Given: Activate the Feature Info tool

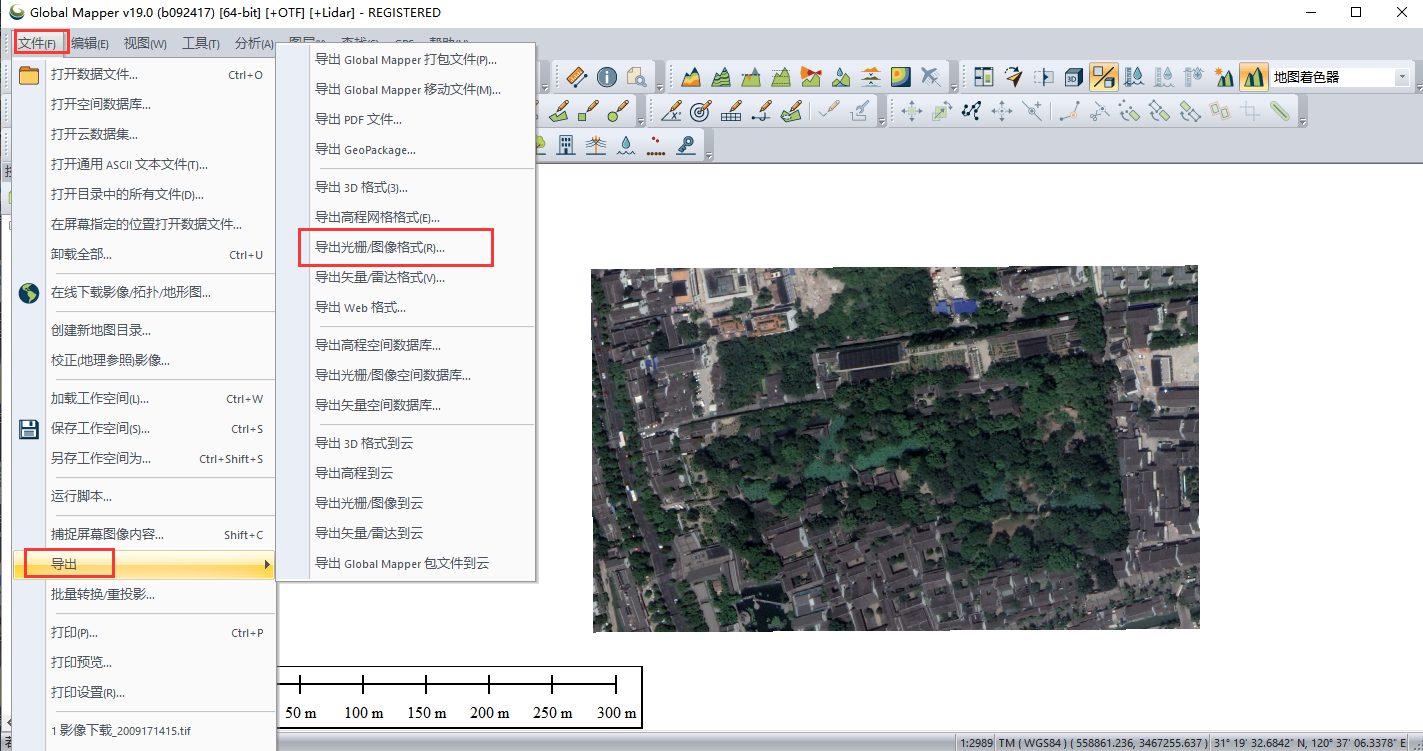Looking at the screenshot, I should (607, 77).
